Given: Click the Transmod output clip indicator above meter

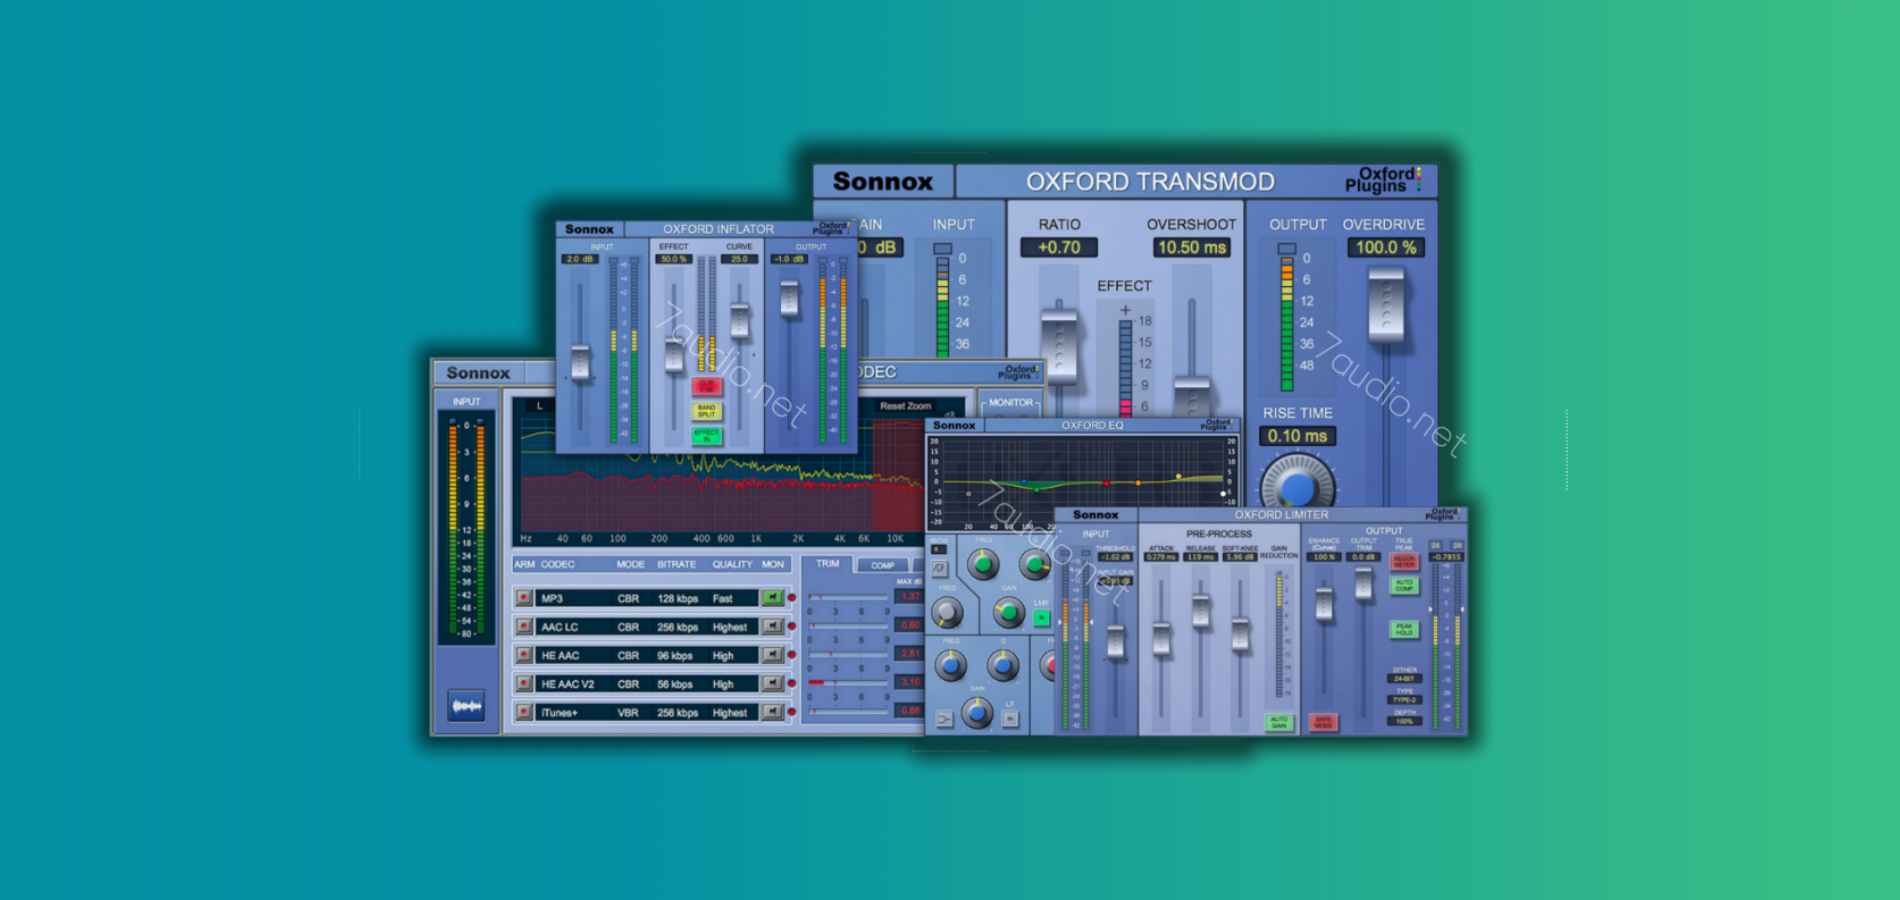Looking at the screenshot, I should (1287, 248).
